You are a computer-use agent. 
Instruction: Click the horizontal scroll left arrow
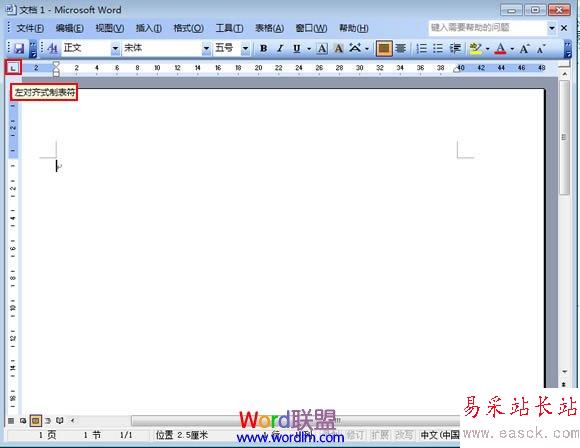pos(72,421)
